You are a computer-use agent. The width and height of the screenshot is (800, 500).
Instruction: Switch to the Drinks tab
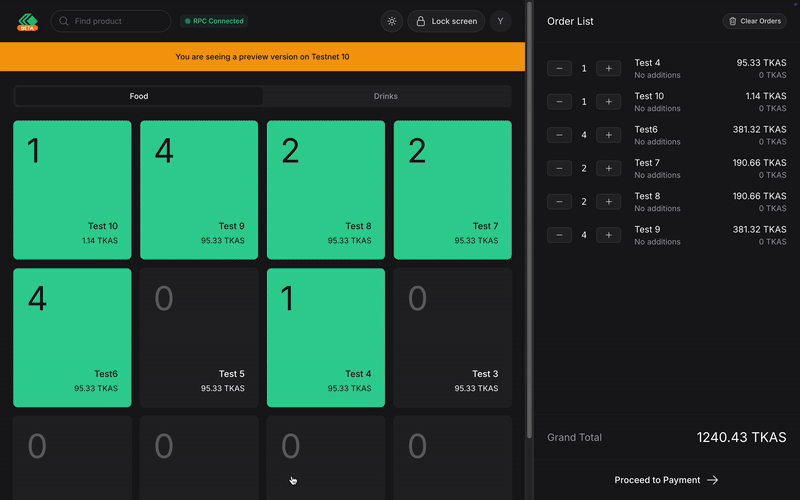386,96
